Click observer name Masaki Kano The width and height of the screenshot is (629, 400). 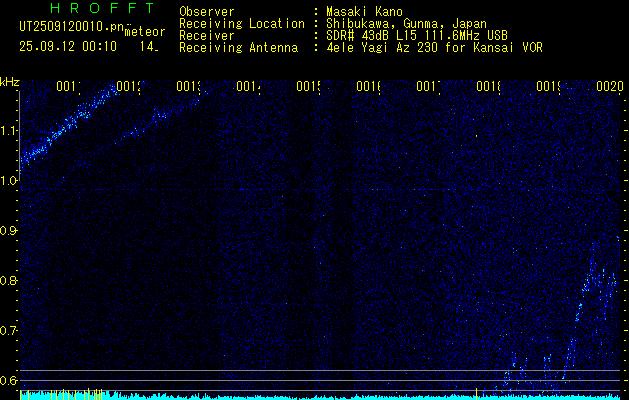(364, 11)
